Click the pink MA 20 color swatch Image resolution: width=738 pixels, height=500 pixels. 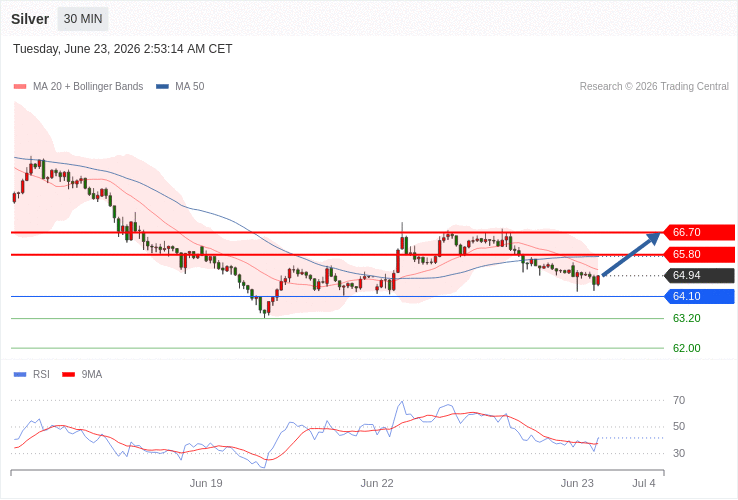[20, 87]
